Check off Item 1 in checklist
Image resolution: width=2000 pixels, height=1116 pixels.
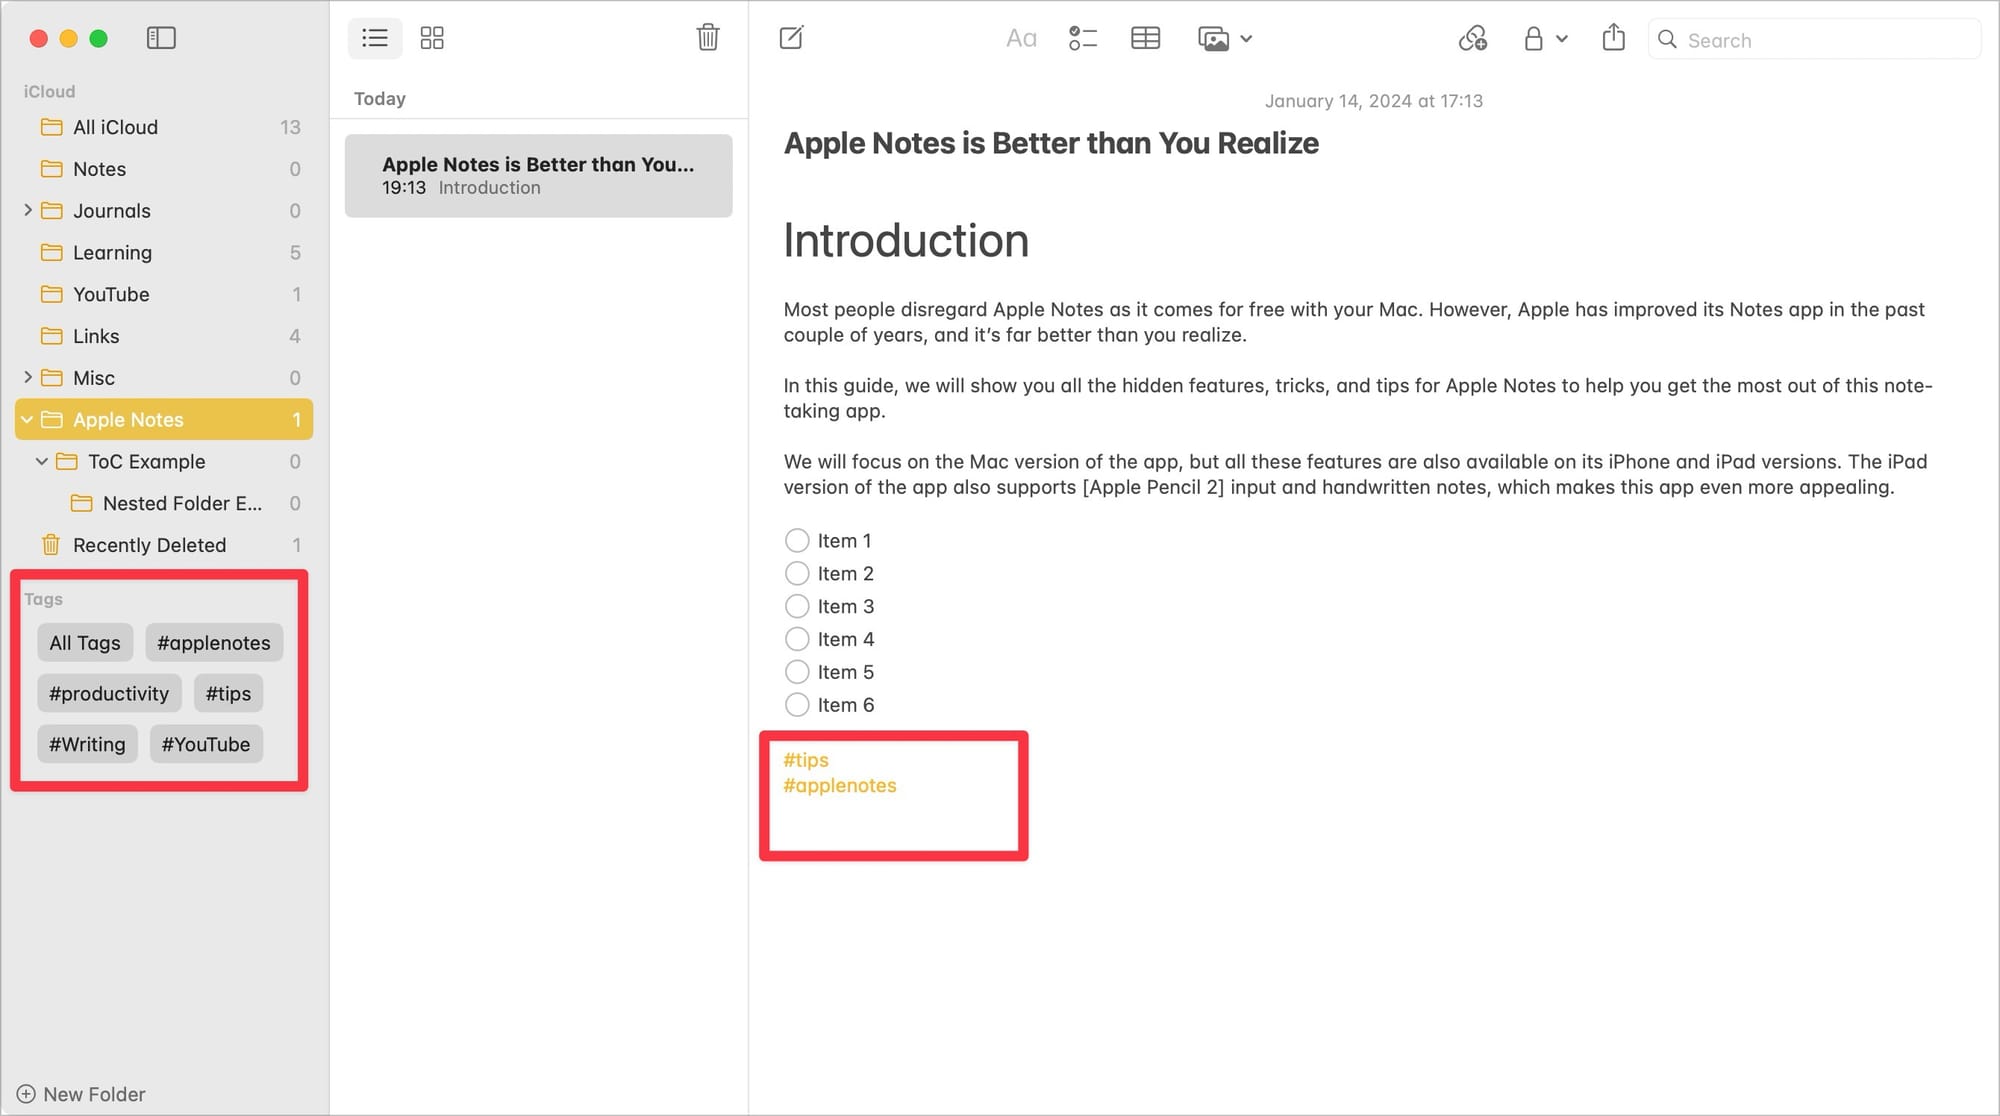[797, 541]
